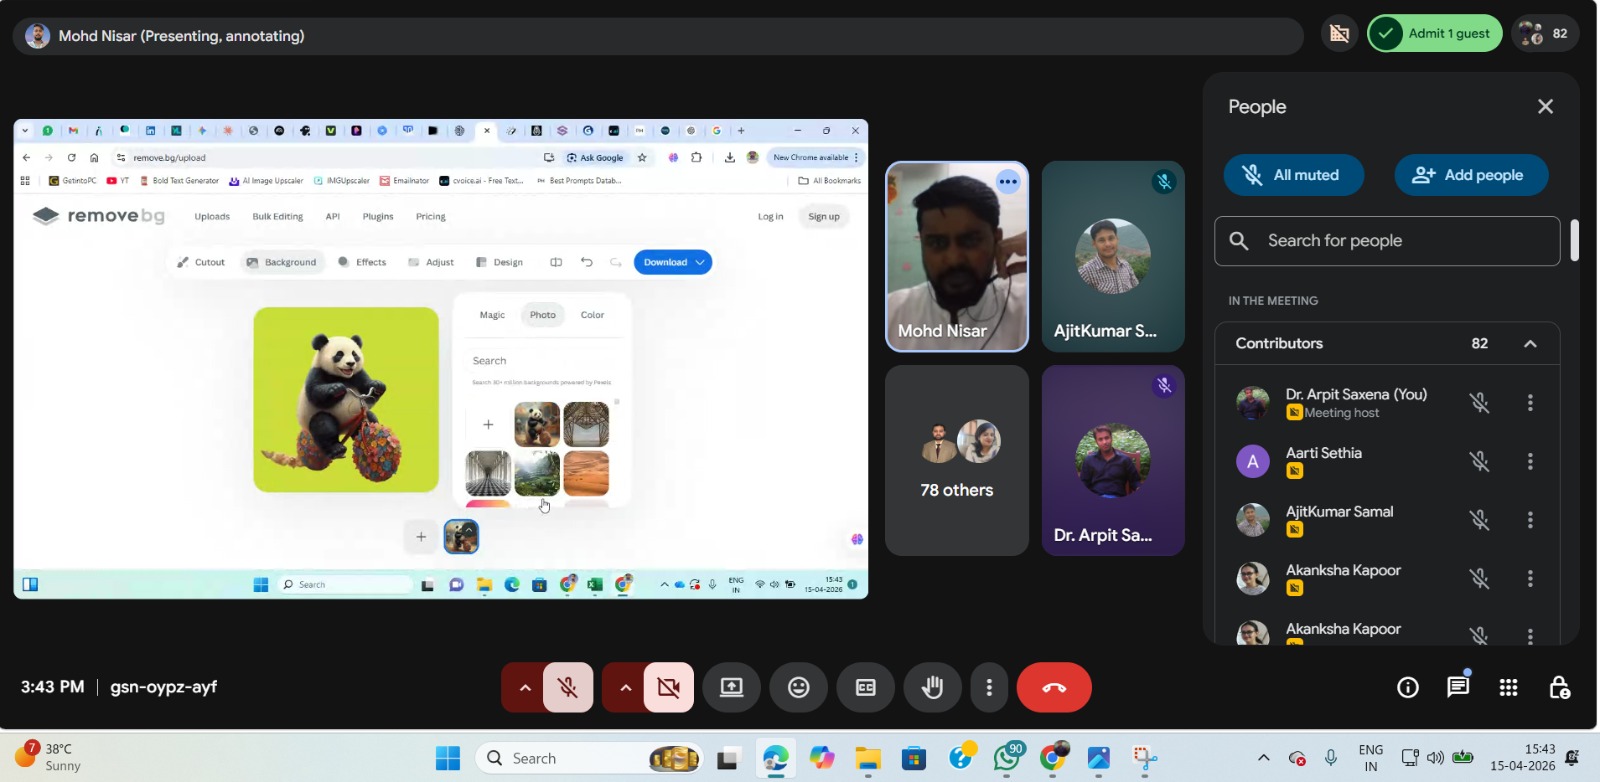Open the meeting details info icon

tap(1408, 687)
